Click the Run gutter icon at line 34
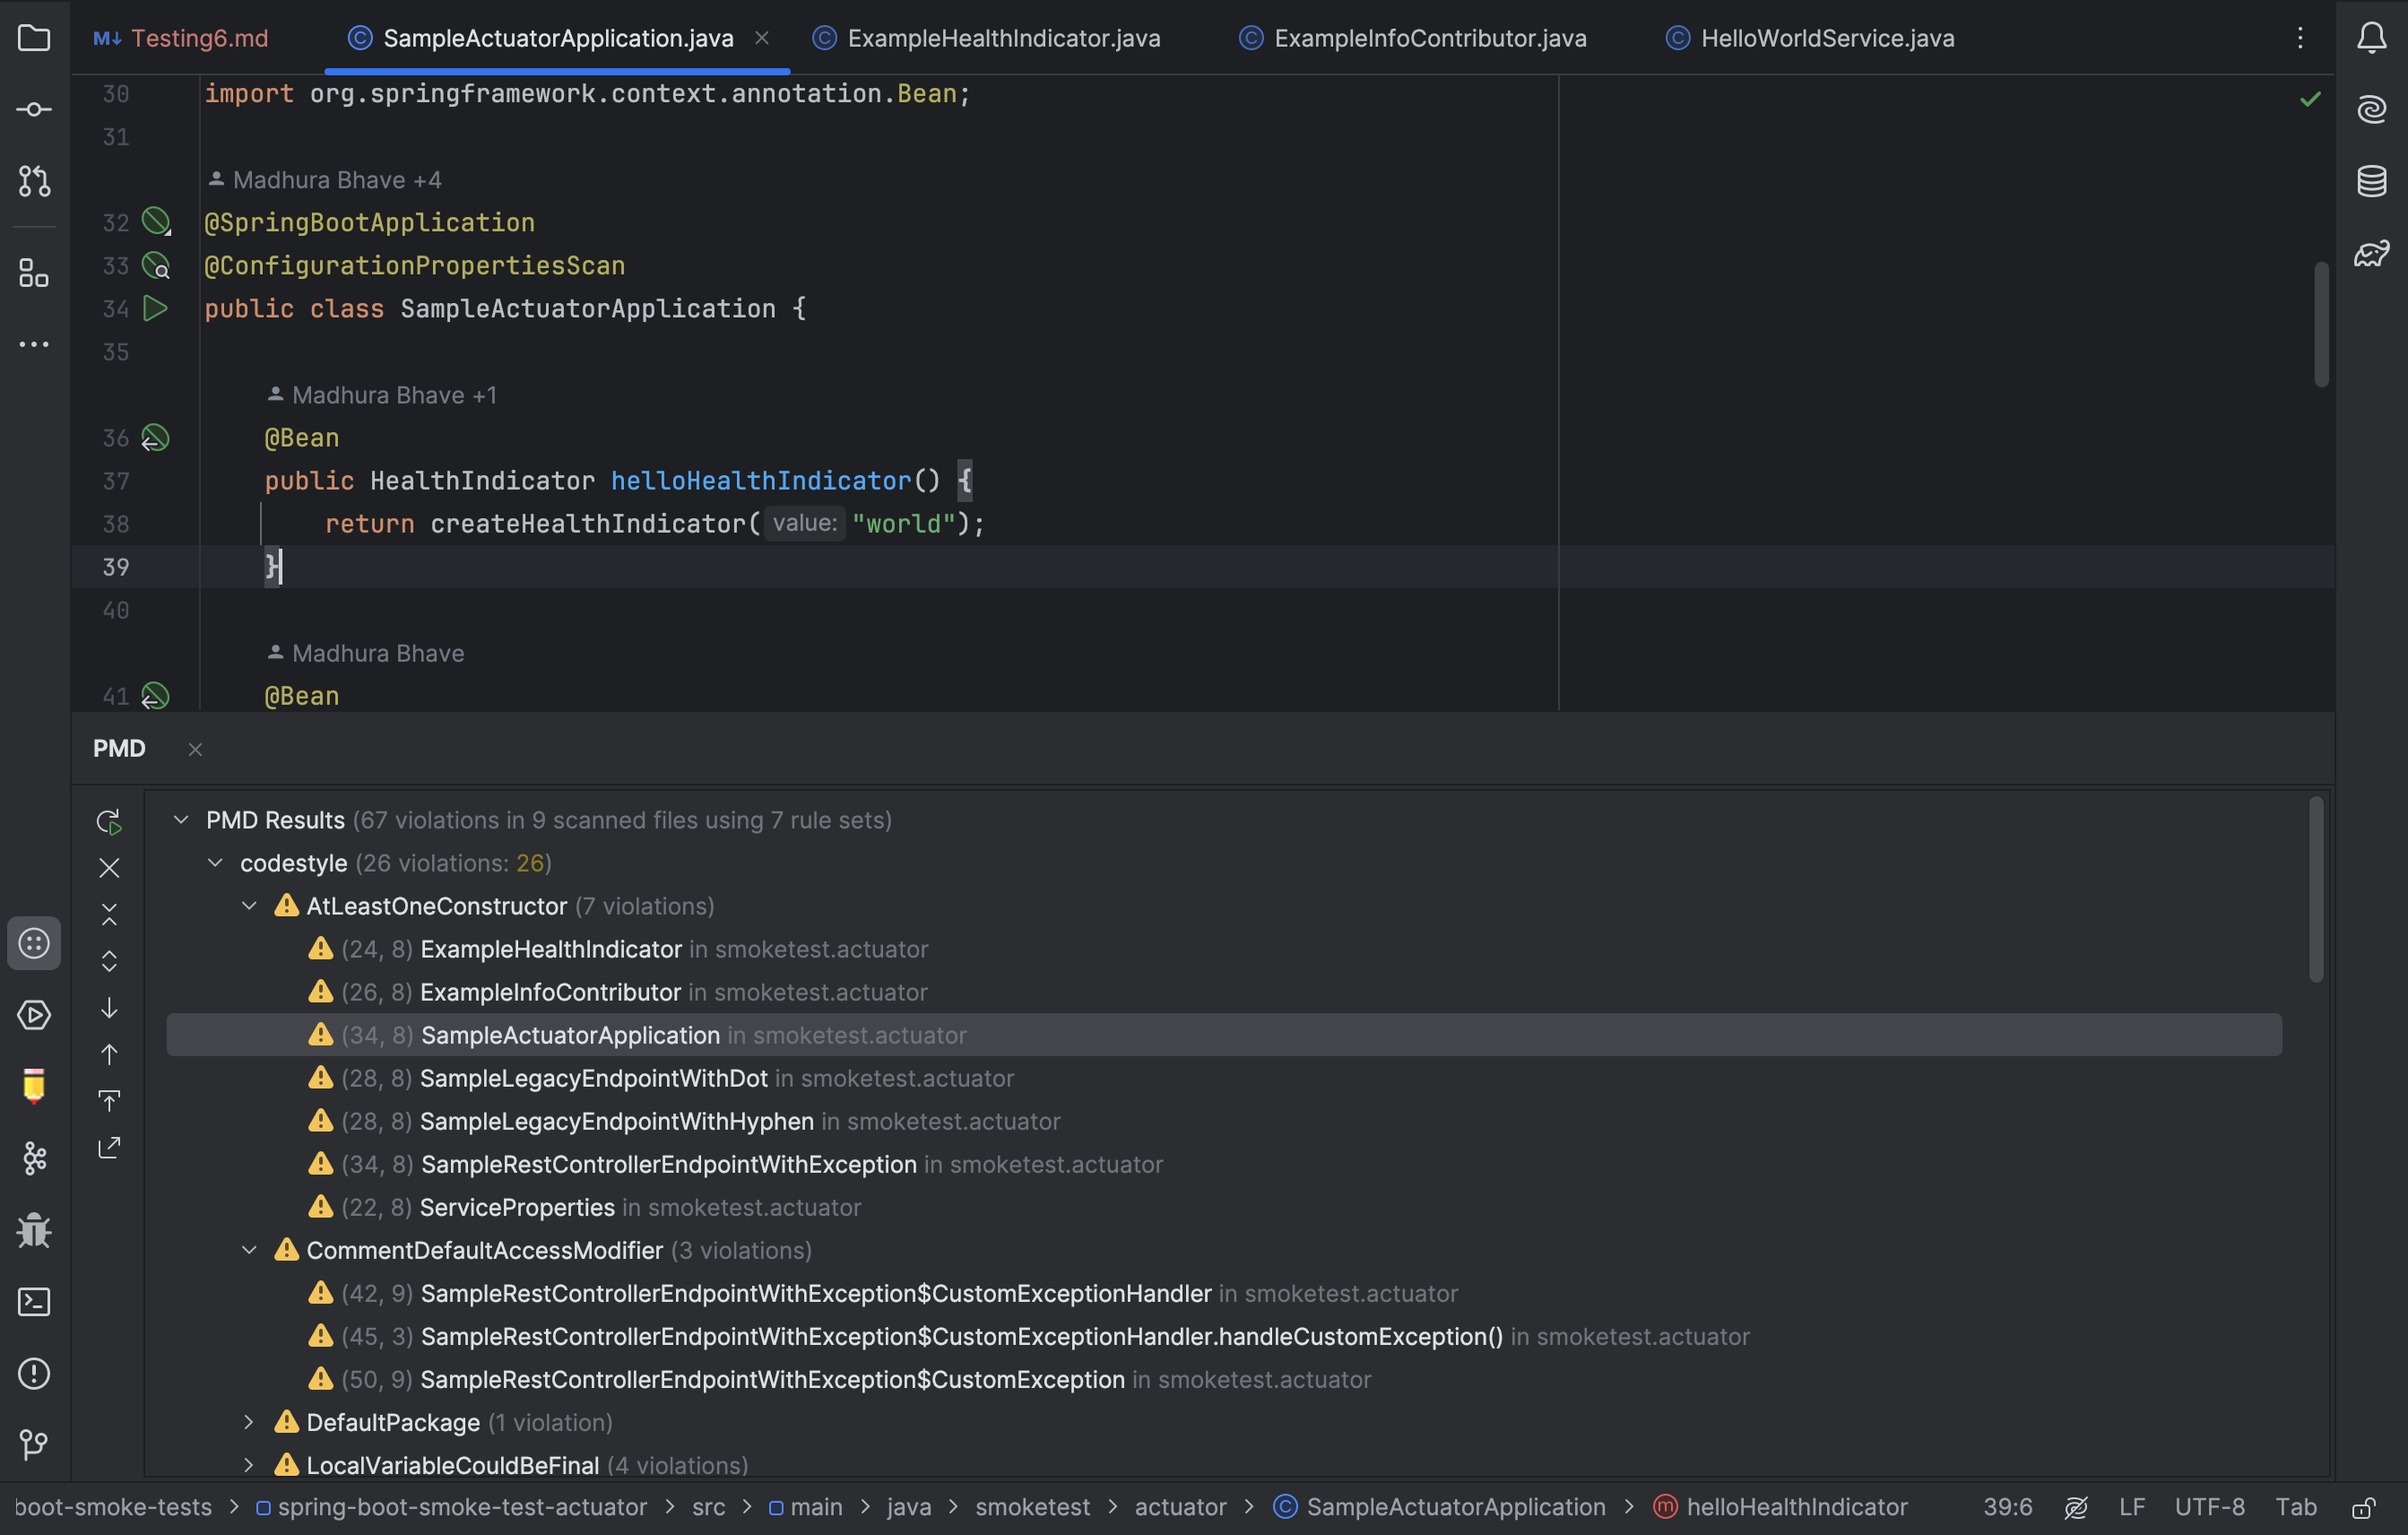 (x=155, y=309)
